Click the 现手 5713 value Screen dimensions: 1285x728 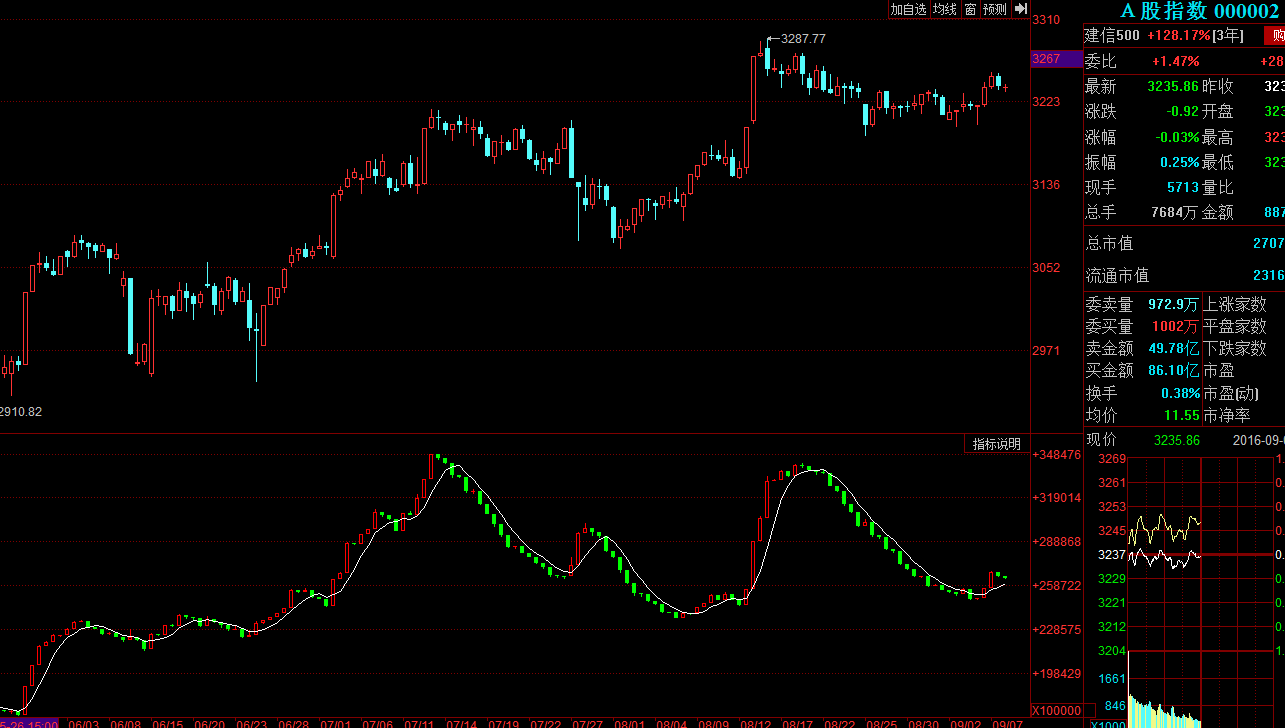pyautogui.click(x=1183, y=187)
